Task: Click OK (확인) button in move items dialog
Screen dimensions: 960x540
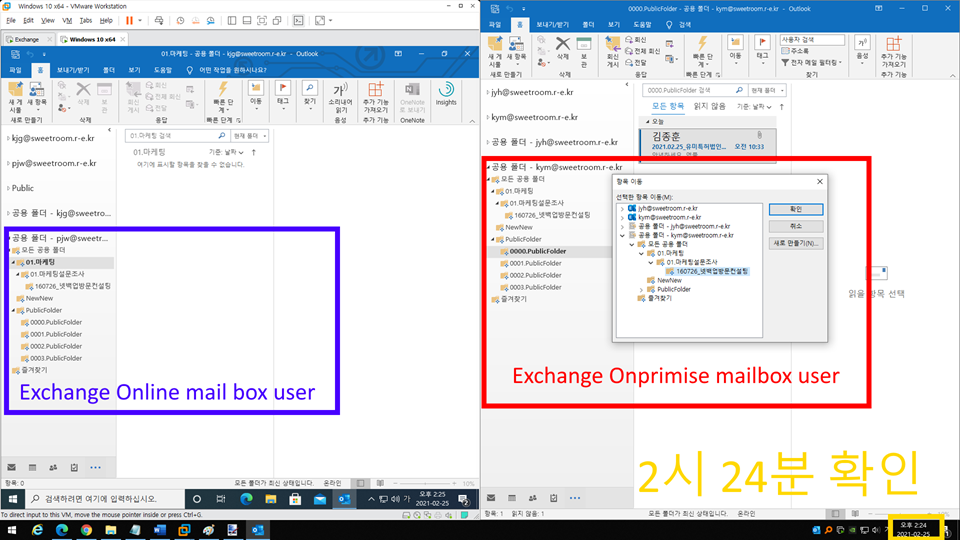Action: [x=796, y=209]
